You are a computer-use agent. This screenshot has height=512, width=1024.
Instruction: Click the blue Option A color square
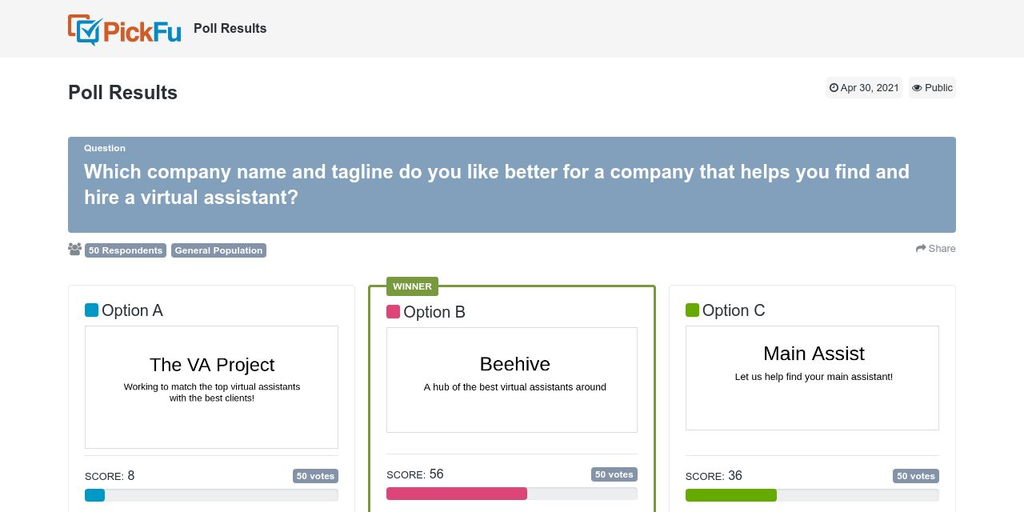(x=91, y=310)
